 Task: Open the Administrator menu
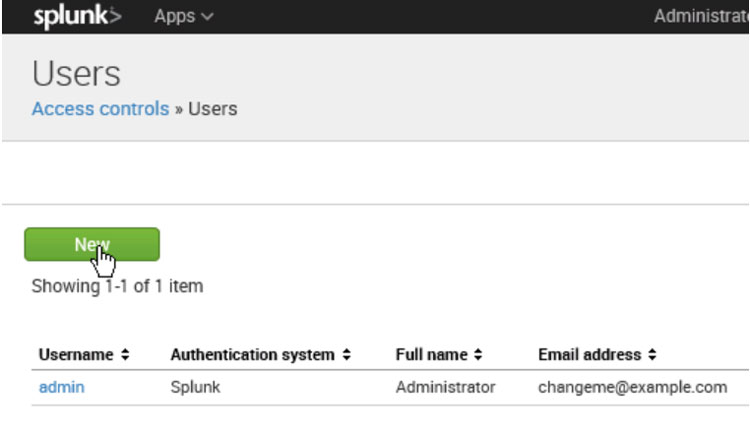(x=701, y=16)
